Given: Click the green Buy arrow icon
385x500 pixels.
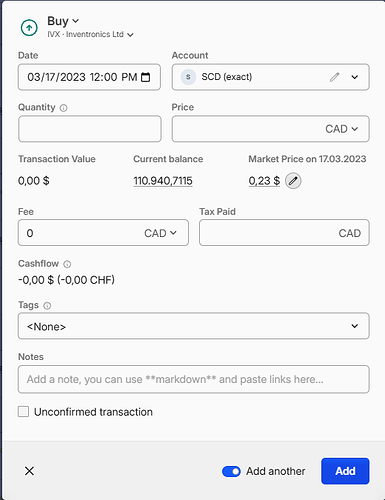Looking at the screenshot, I should pos(29,28).
